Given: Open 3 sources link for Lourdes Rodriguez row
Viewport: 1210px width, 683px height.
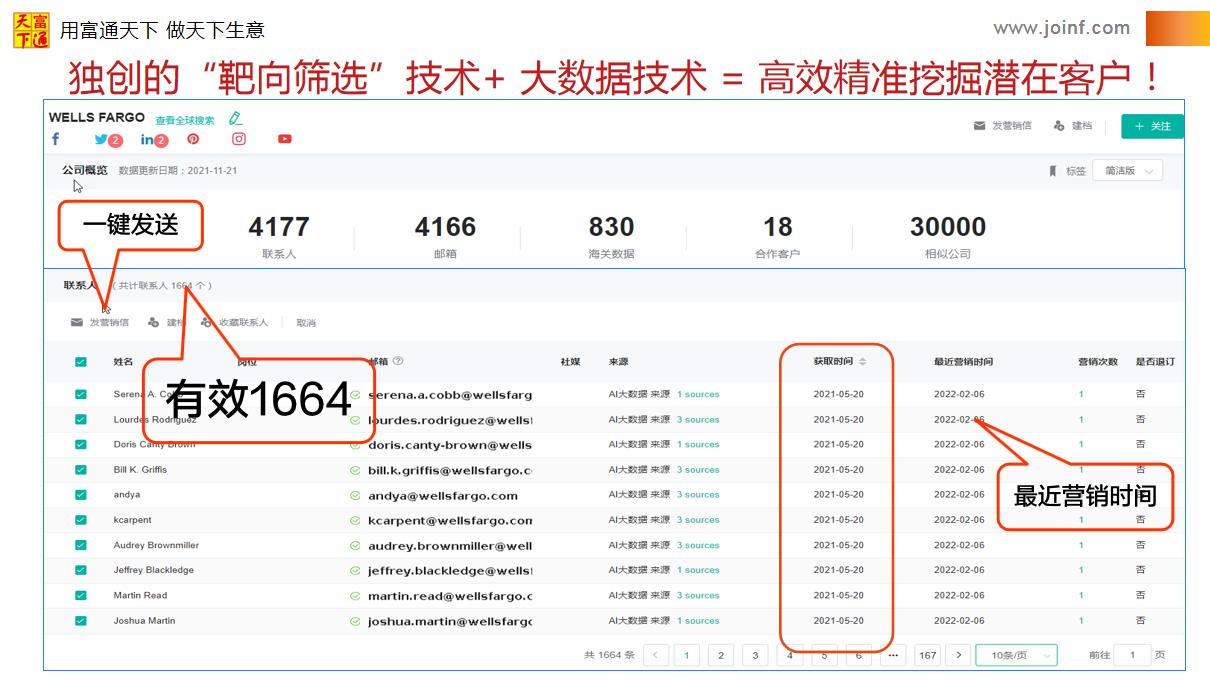Looking at the screenshot, I should (698, 419).
